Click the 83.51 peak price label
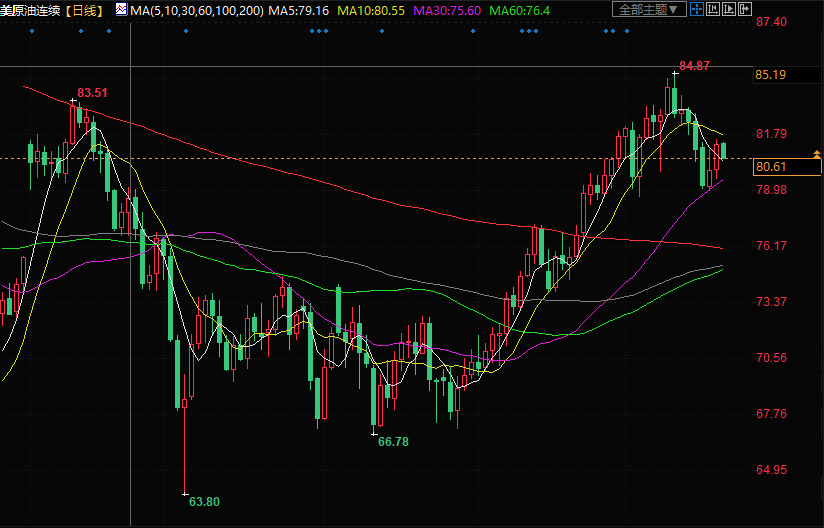This screenshot has height=528, width=824. pos(92,93)
